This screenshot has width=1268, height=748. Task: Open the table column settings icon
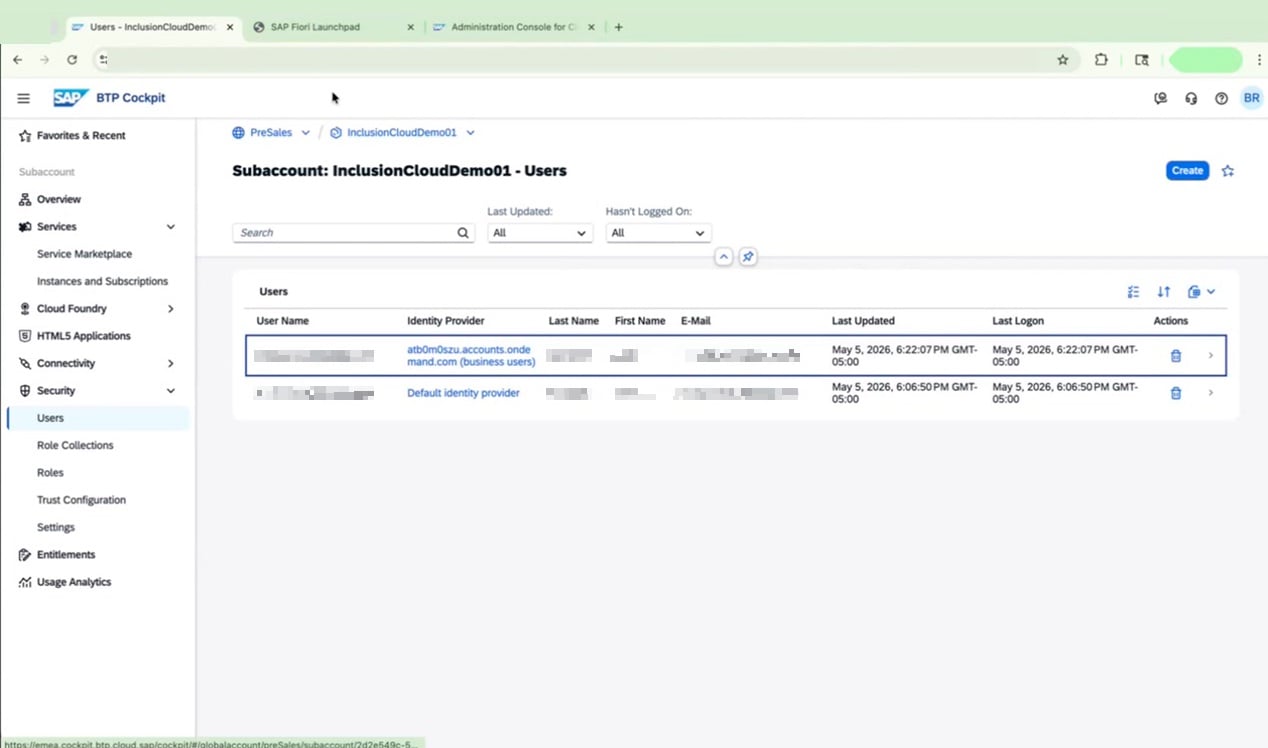coord(1133,292)
